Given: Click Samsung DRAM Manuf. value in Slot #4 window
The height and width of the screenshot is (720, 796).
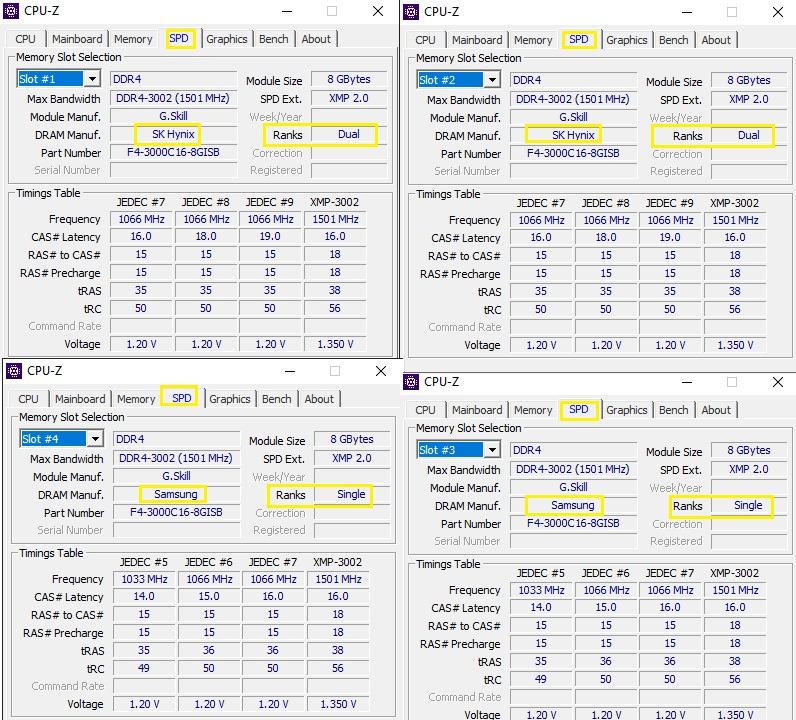Looking at the screenshot, I should (176, 495).
